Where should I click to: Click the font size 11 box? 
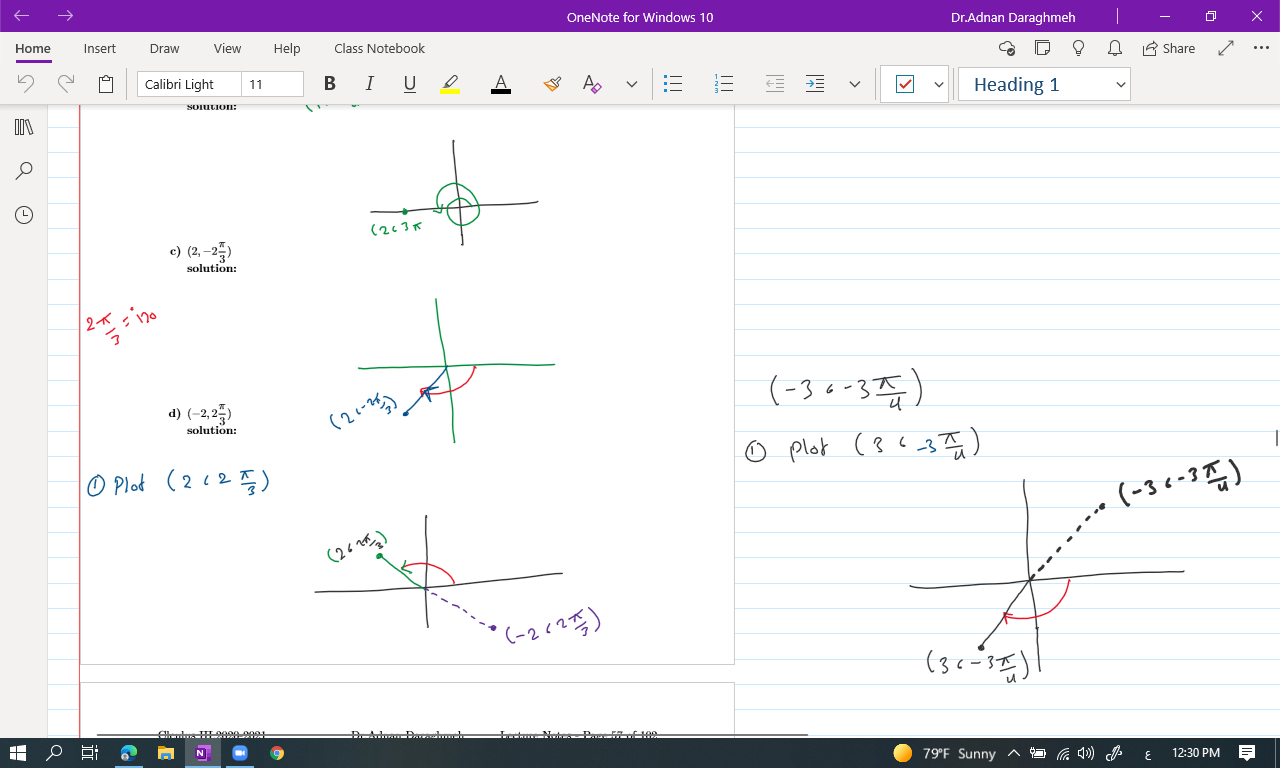click(272, 85)
